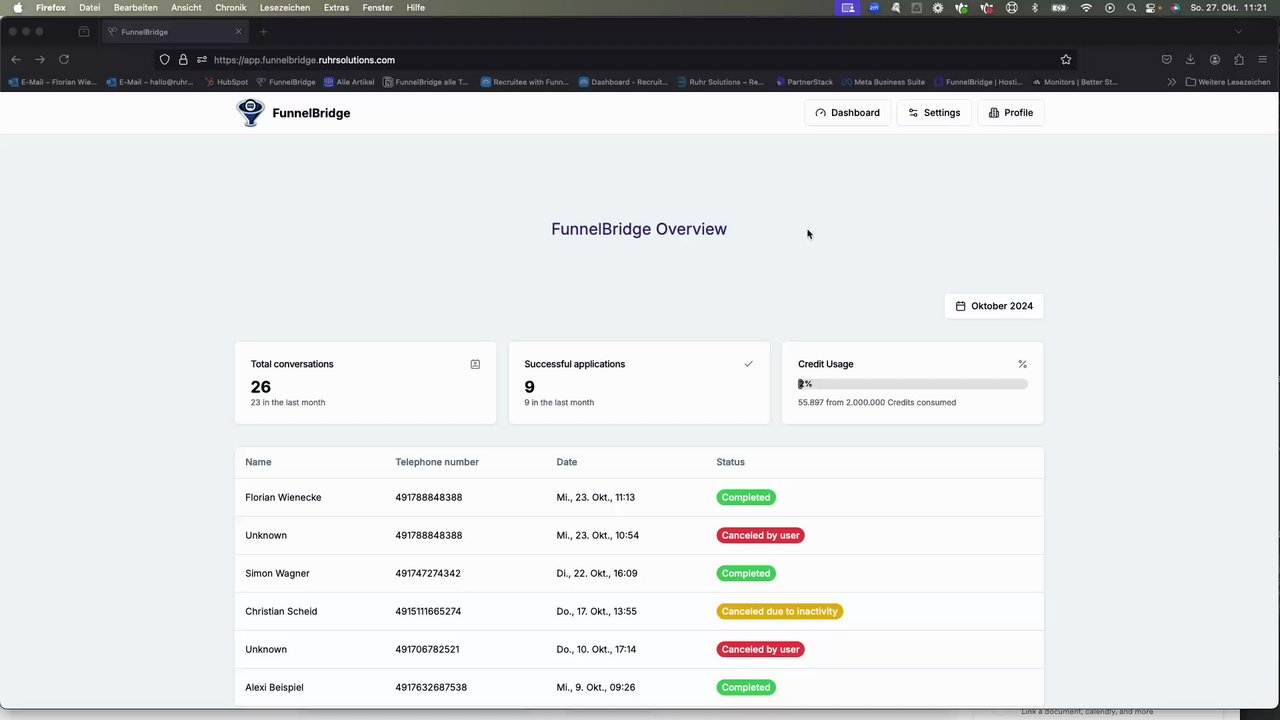Open the Wi-Fi status menu

tap(1086, 8)
